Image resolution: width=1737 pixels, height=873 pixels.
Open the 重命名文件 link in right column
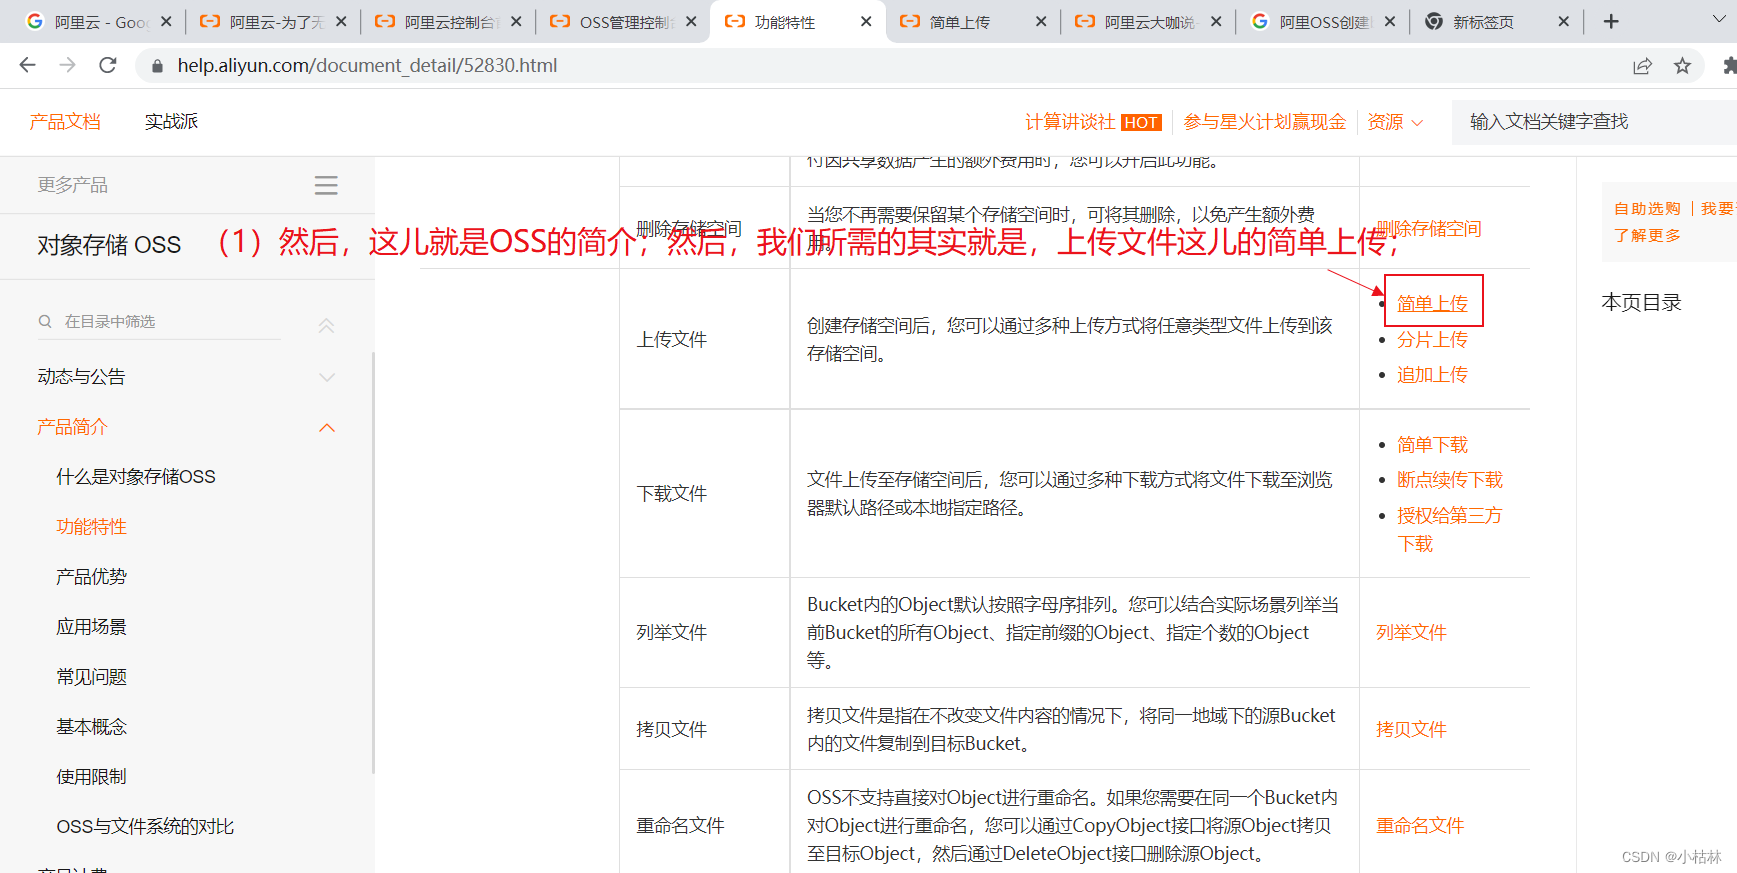click(x=1420, y=826)
